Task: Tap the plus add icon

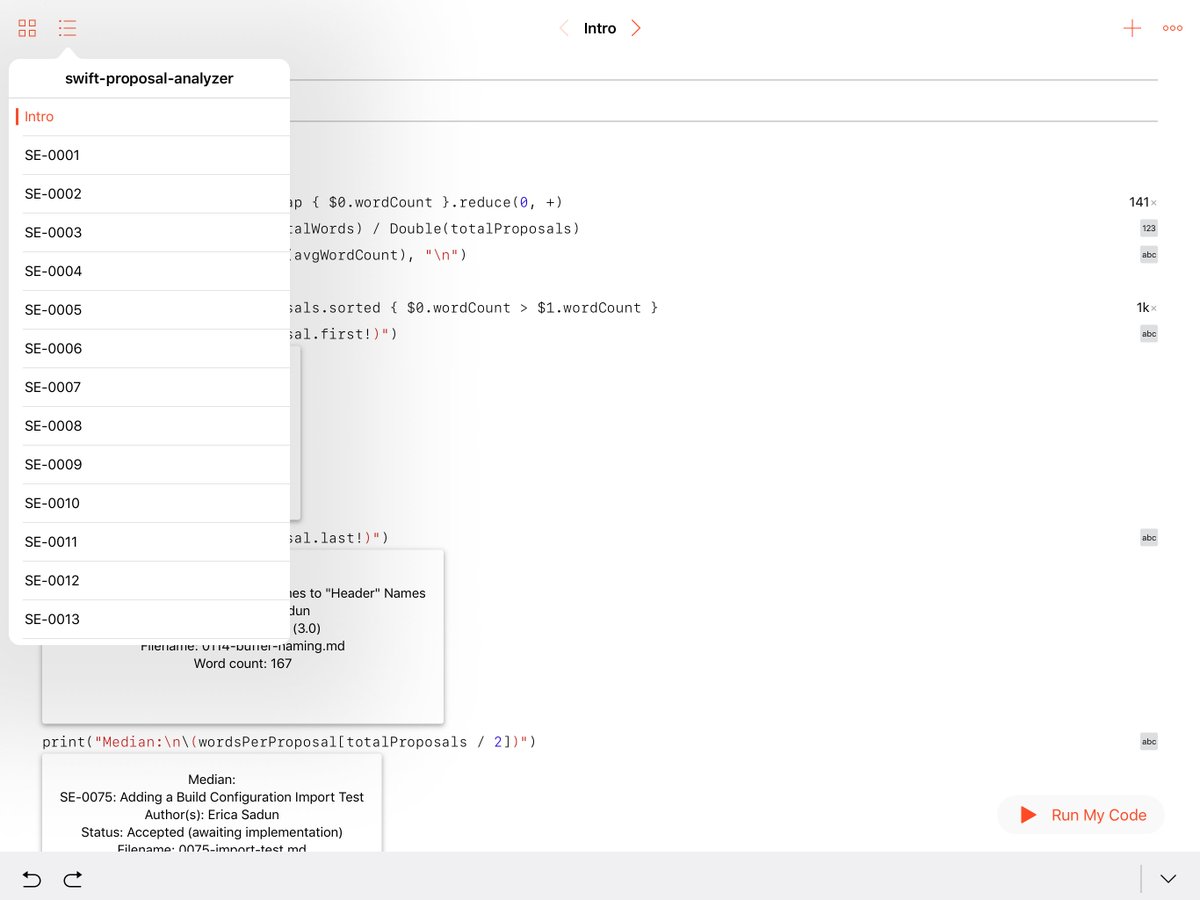Action: 1132,28
